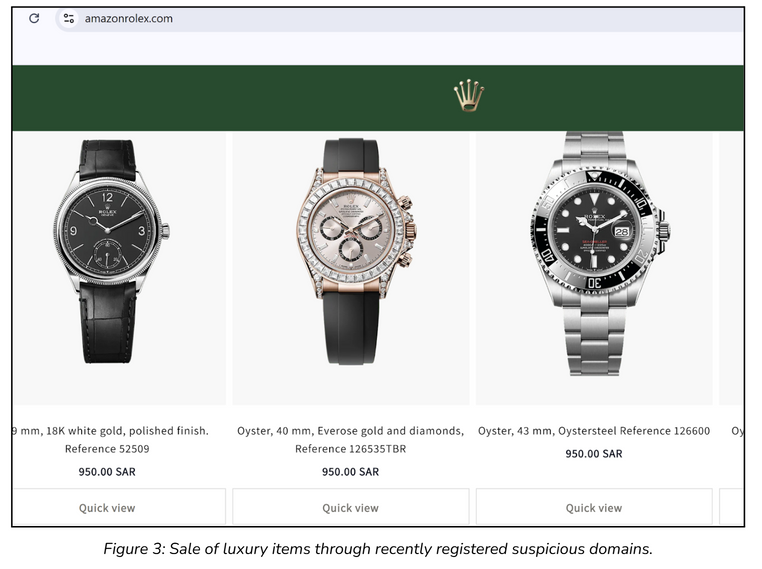Select the Everose gold diamond watch image
The height and width of the screenshot is (569, 762).
point(356,251)
